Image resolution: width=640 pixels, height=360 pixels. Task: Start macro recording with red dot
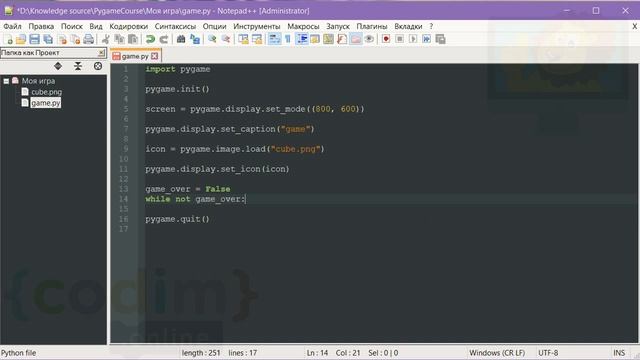coord(386,39)
